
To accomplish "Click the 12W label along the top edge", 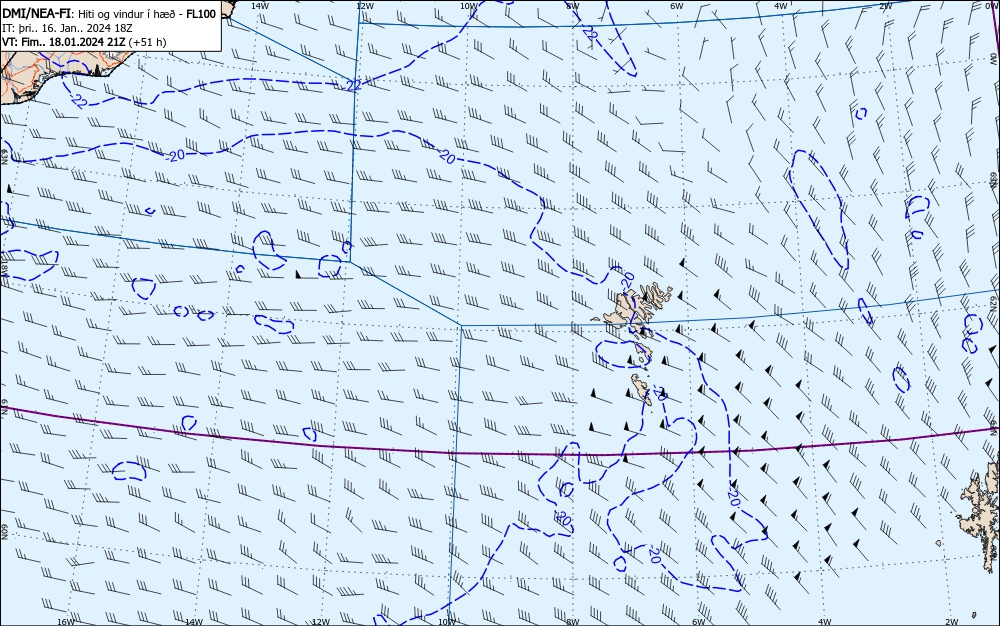I will 364,6.
